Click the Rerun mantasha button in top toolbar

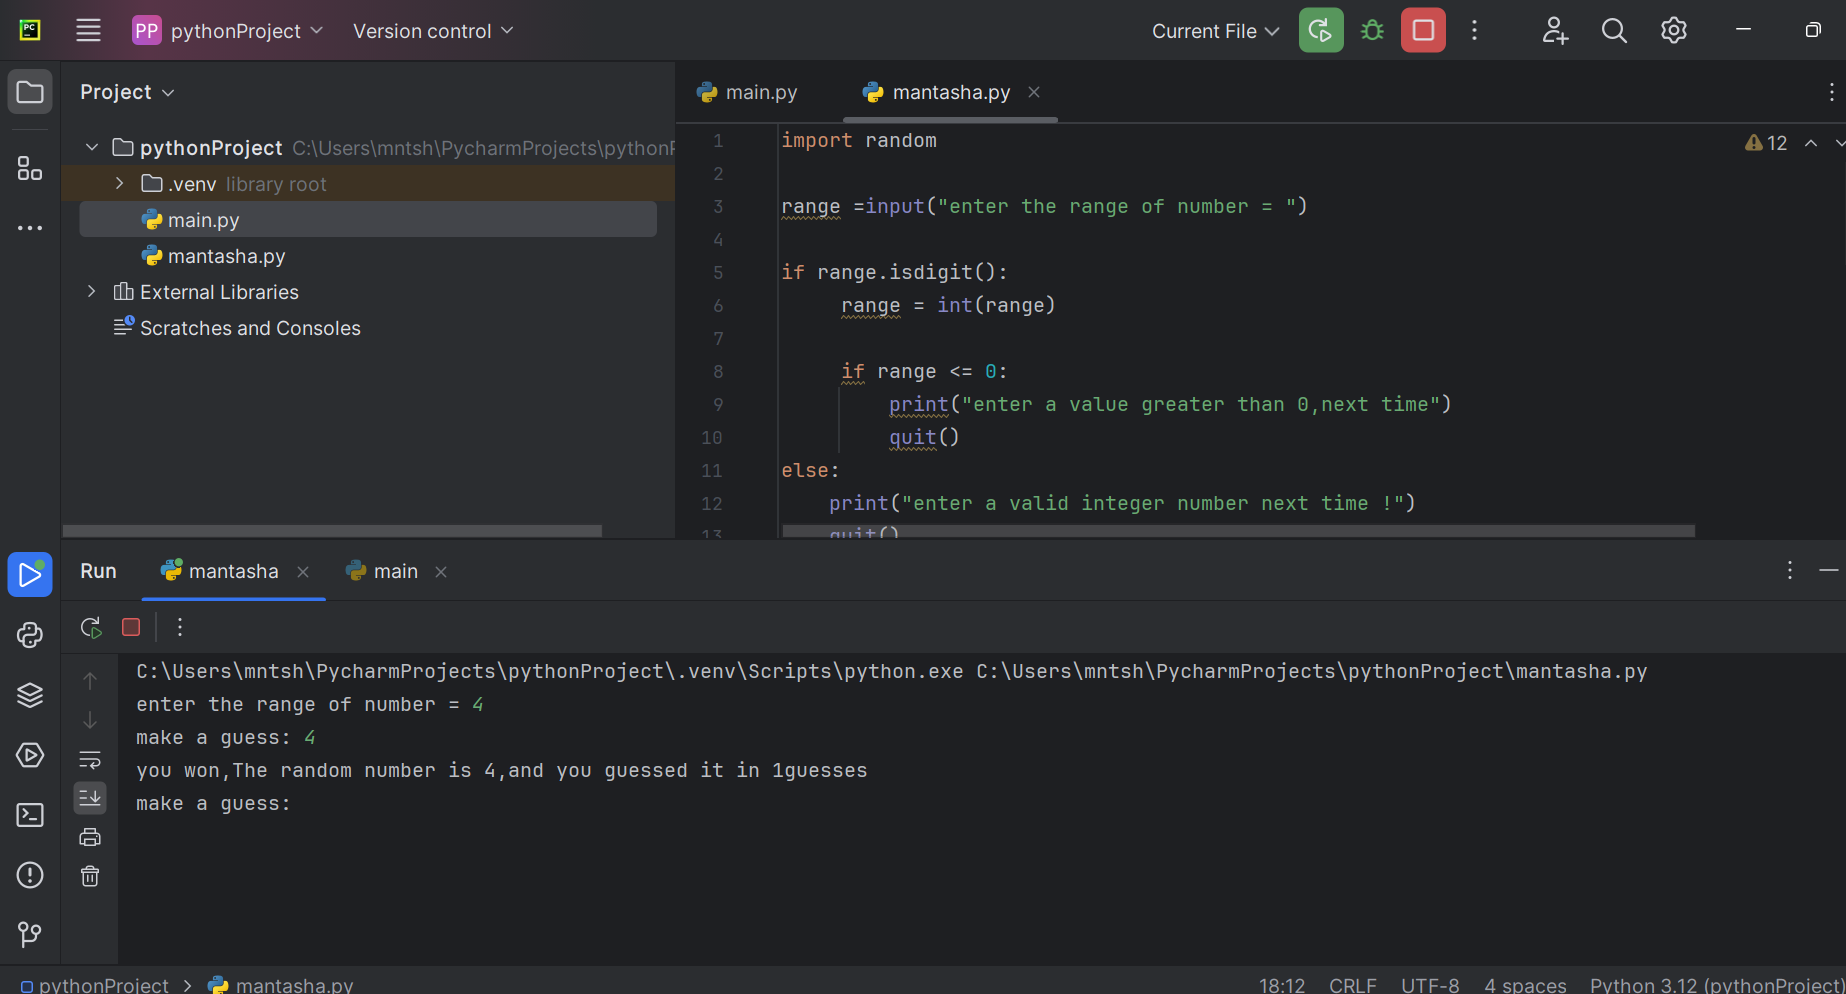(x=1321, y=31)
